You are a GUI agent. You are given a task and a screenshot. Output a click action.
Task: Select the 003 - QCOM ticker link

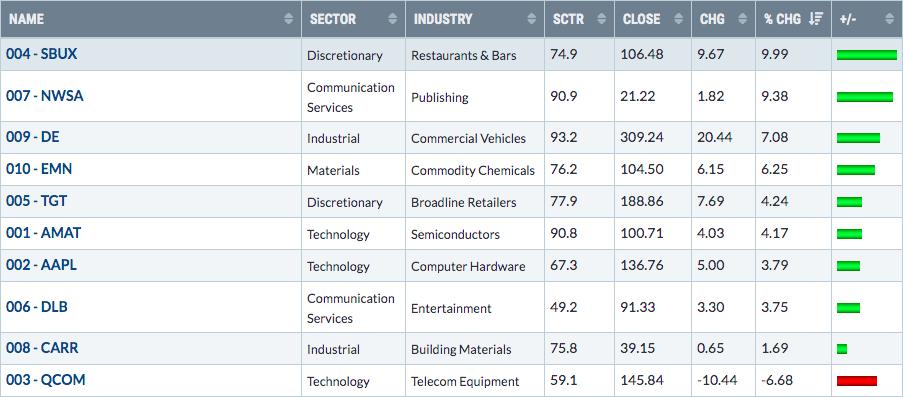tap(45, 380)
